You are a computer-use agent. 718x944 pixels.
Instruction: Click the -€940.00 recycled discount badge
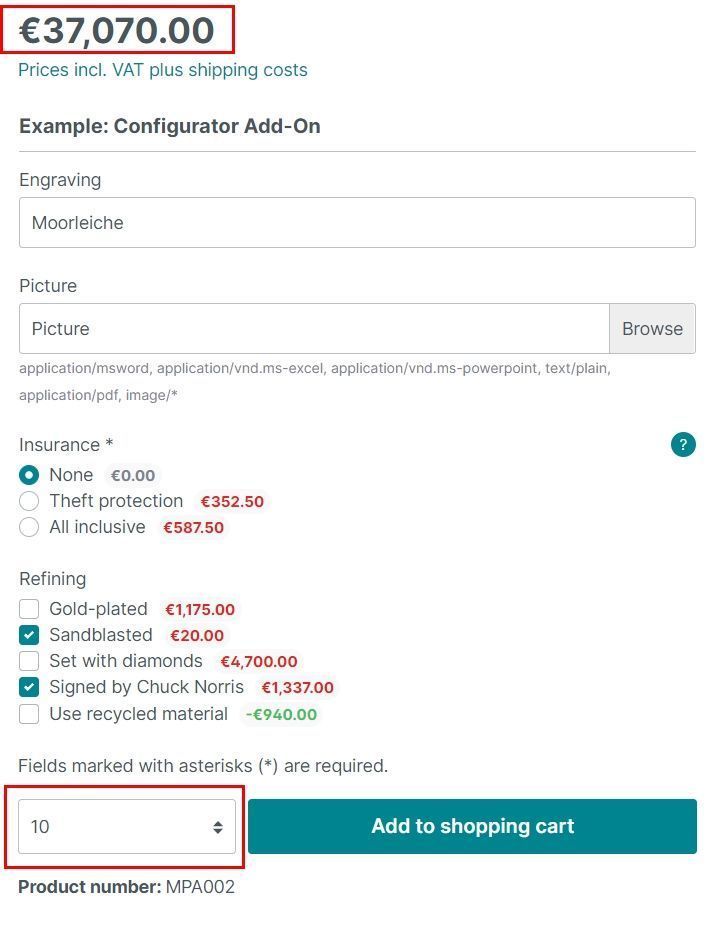coord(281,714)
